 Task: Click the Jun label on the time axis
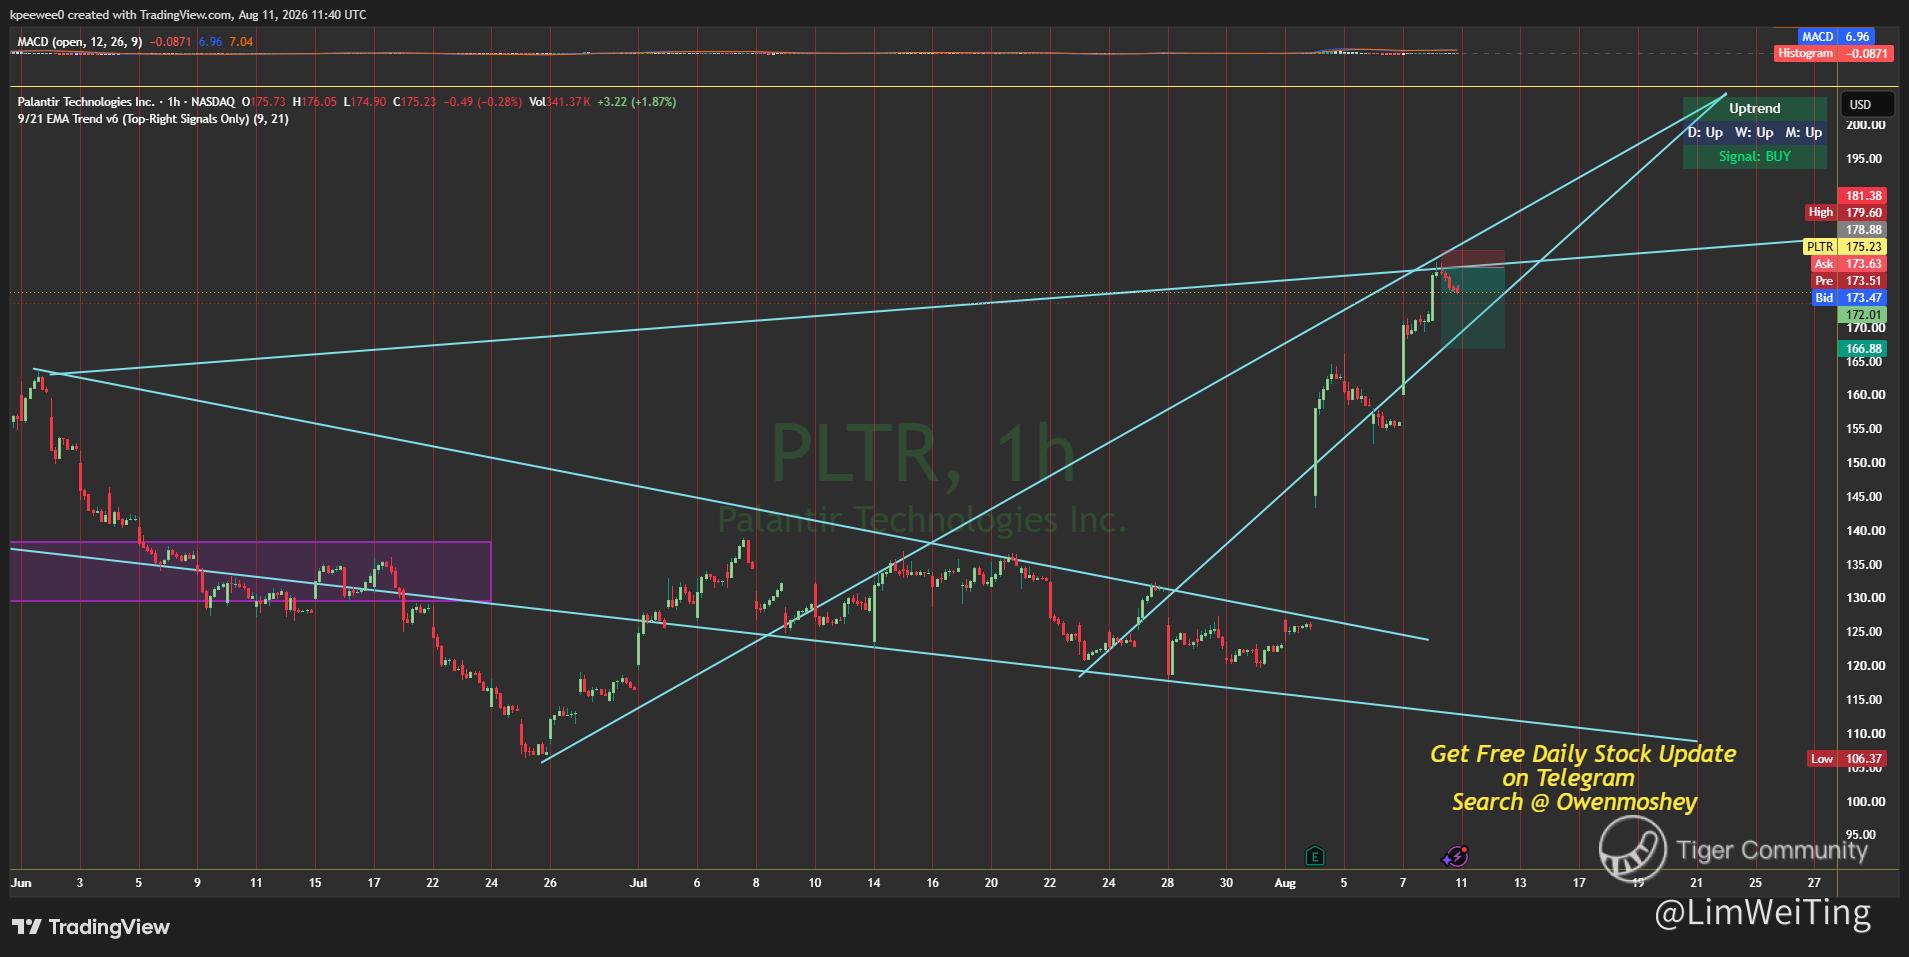pyautogui.click(x=21, y=883)
